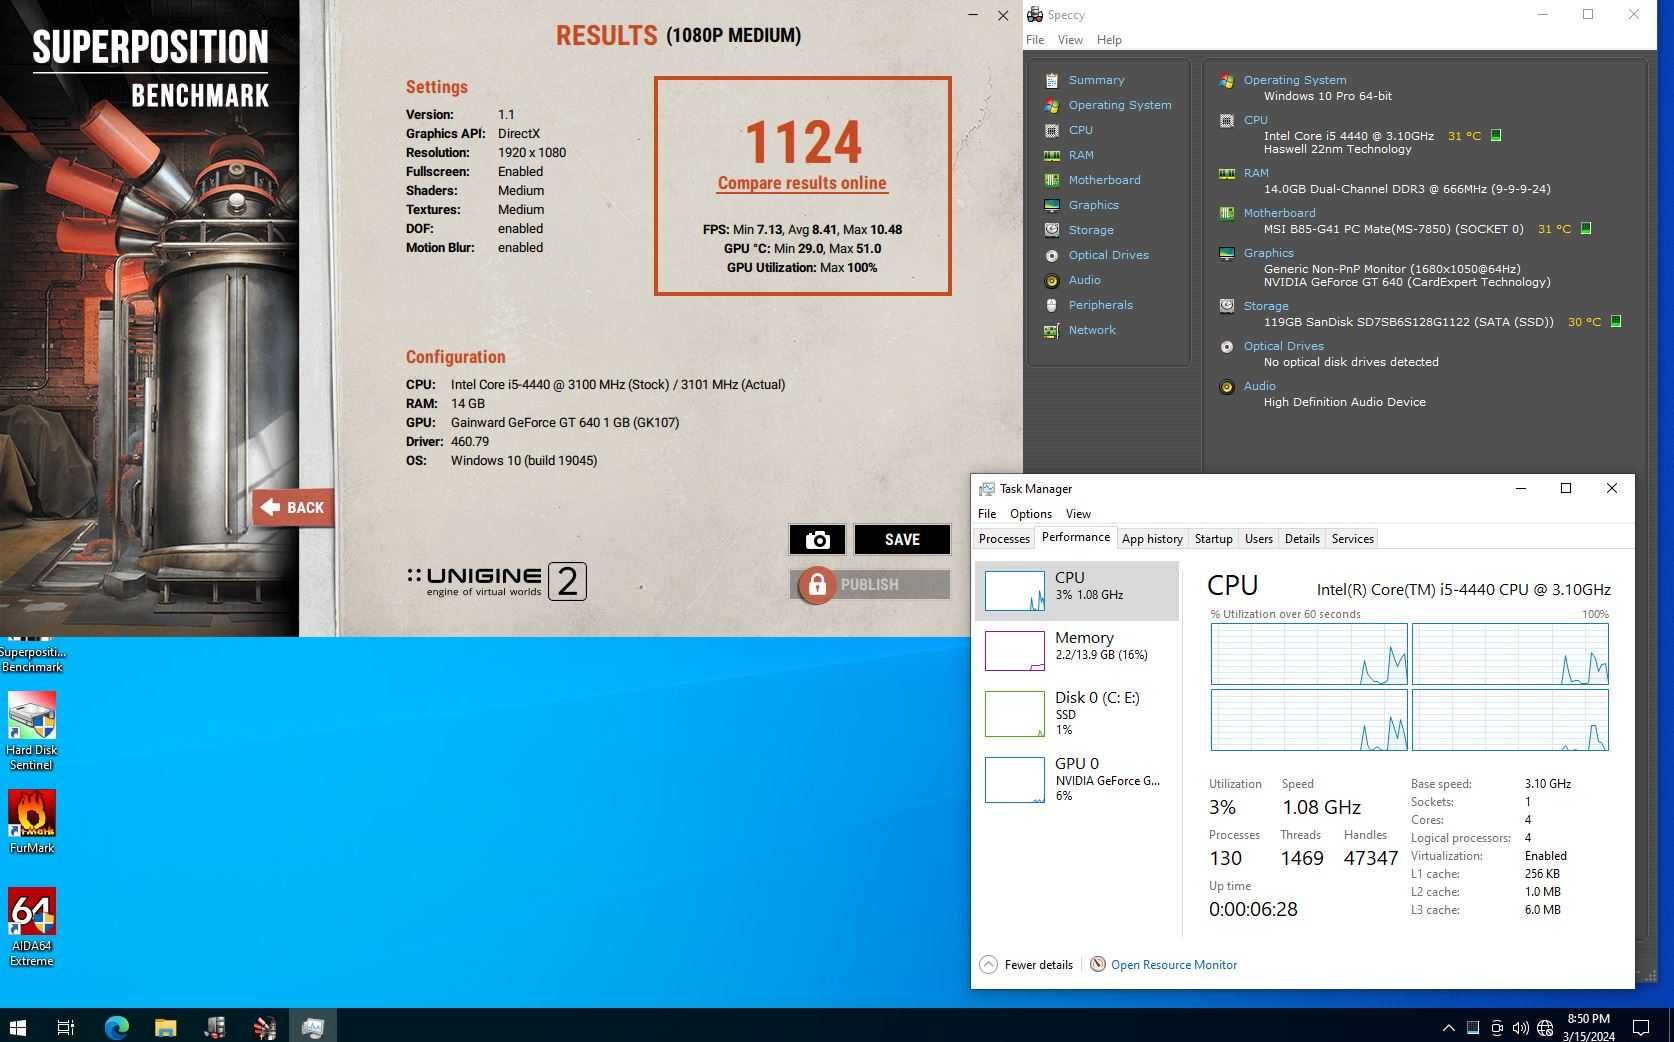This screenshot has width=1674, height=1042.
Task: Open notification center icon
Action: [1641, 1027]
